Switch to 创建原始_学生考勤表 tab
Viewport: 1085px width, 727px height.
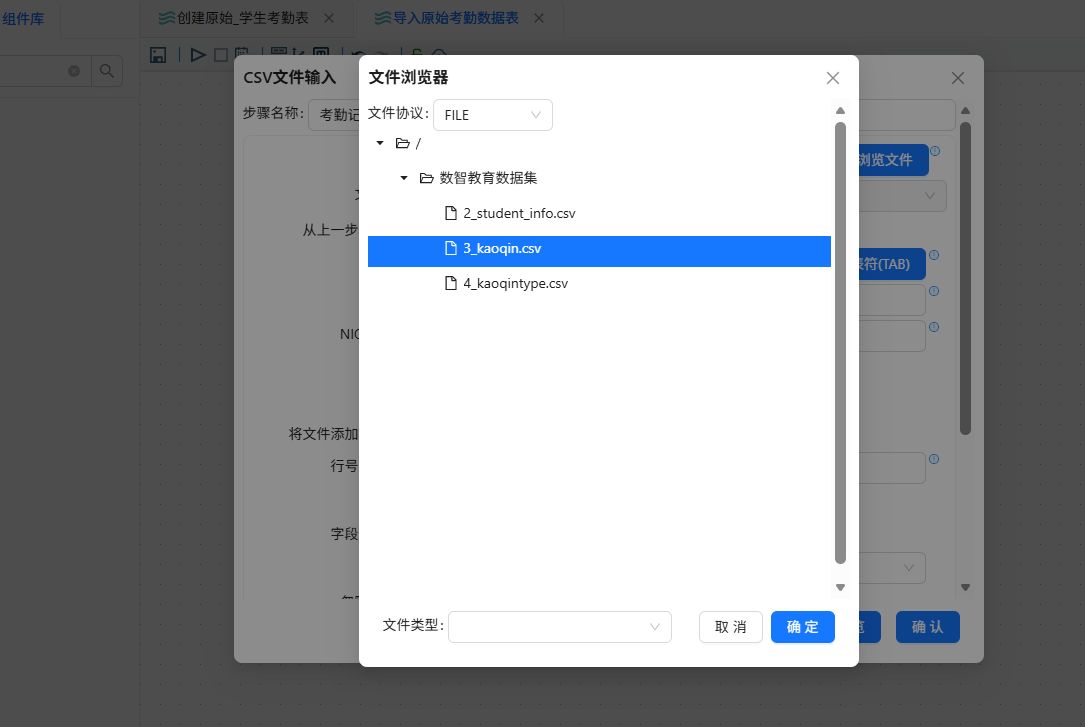pos(242,18)
